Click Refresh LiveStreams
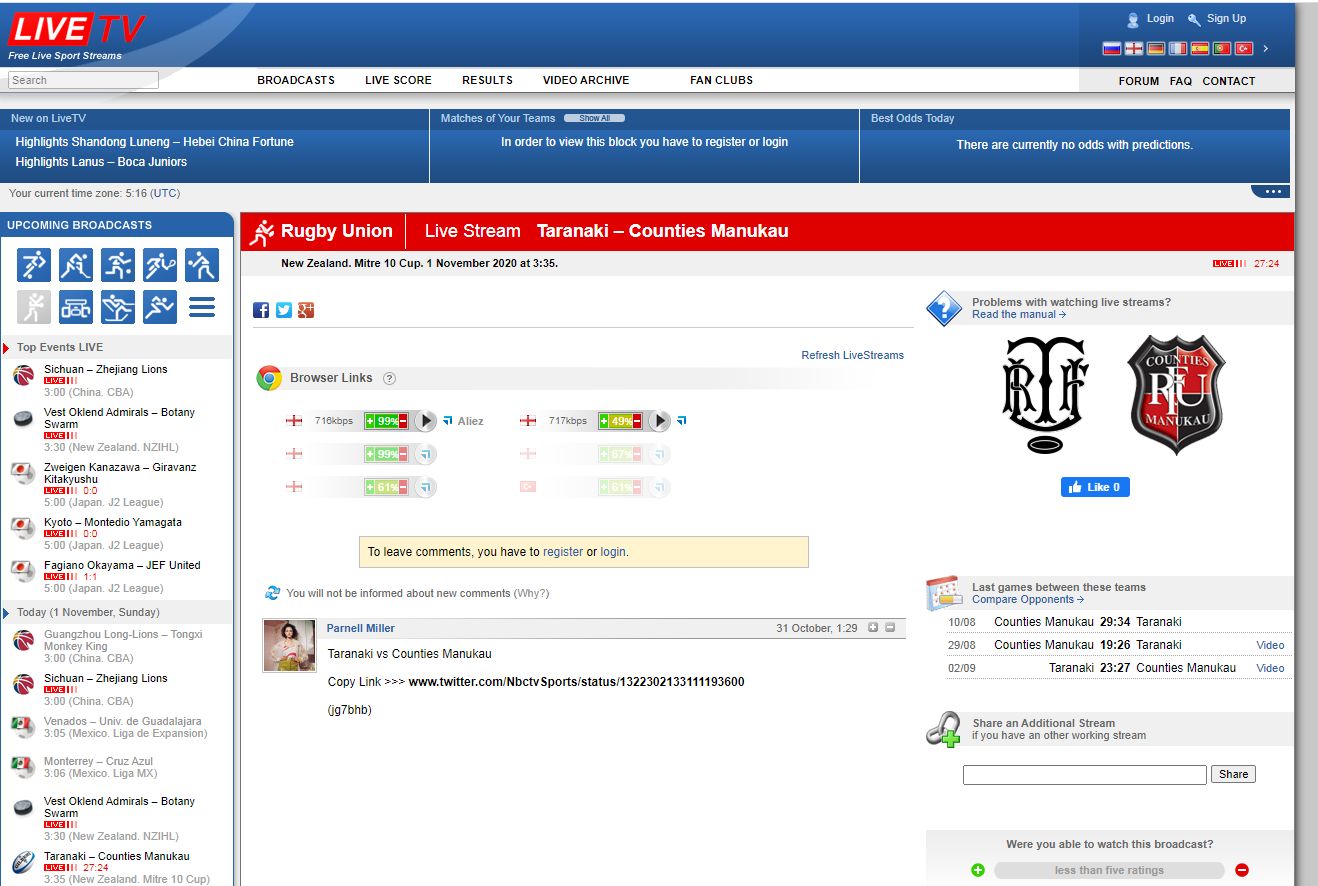The height and width of the screenshot is (886, 1318). (x=852, y=355)
